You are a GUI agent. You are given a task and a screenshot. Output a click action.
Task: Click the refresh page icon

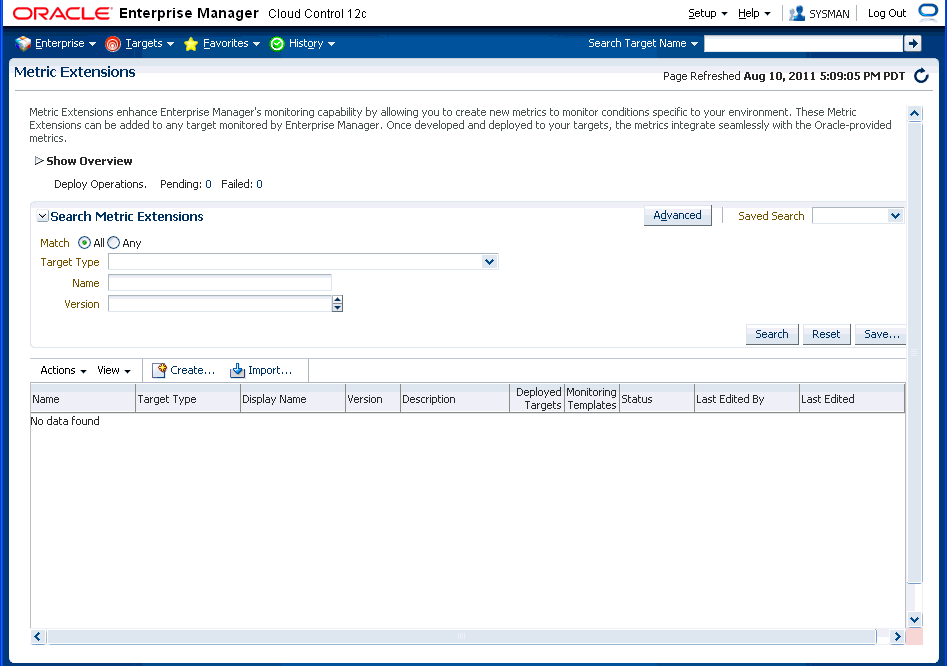[921, 75]
